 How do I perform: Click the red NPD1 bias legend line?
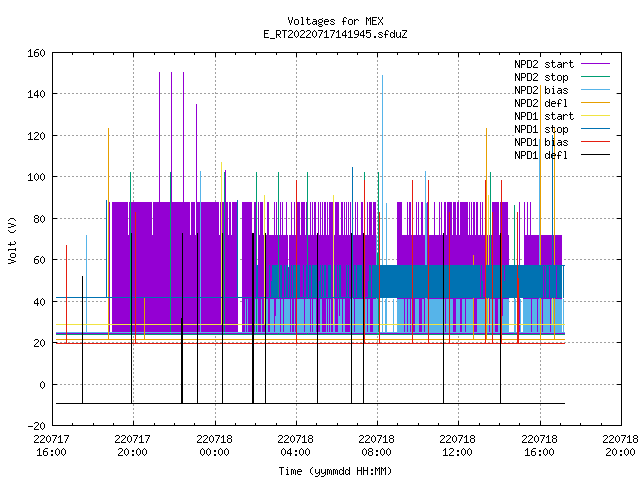pyautogui.click(x=595, y=142)
